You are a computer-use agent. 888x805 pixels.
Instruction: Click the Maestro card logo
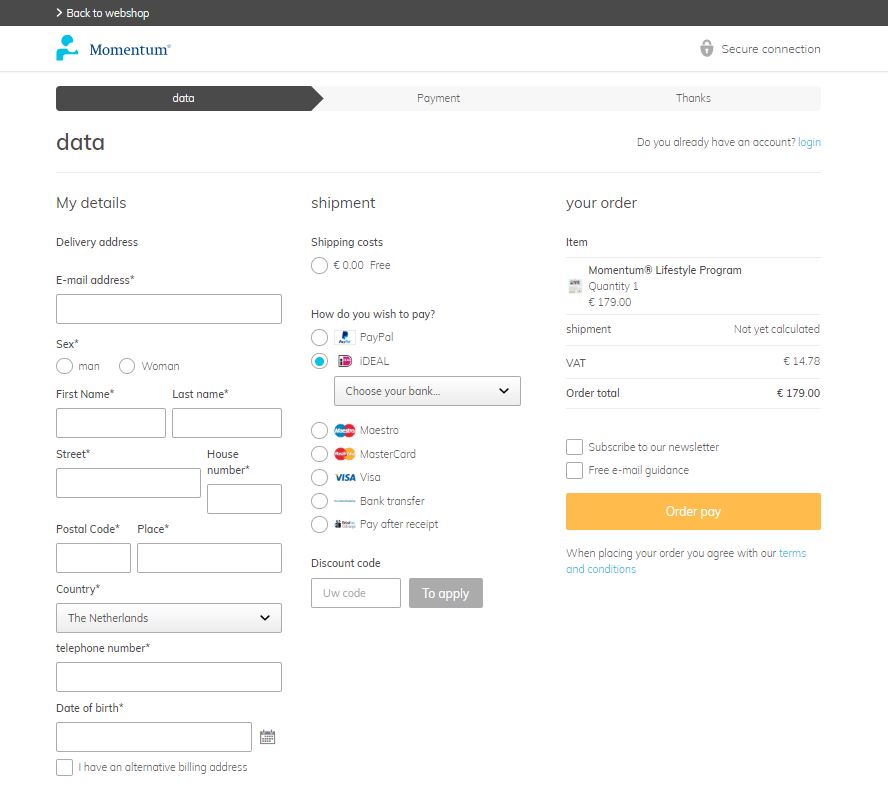pos(344,430)
